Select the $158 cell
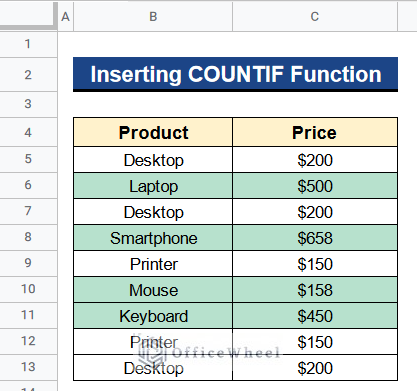417x391 pixels. click(315, 290)
